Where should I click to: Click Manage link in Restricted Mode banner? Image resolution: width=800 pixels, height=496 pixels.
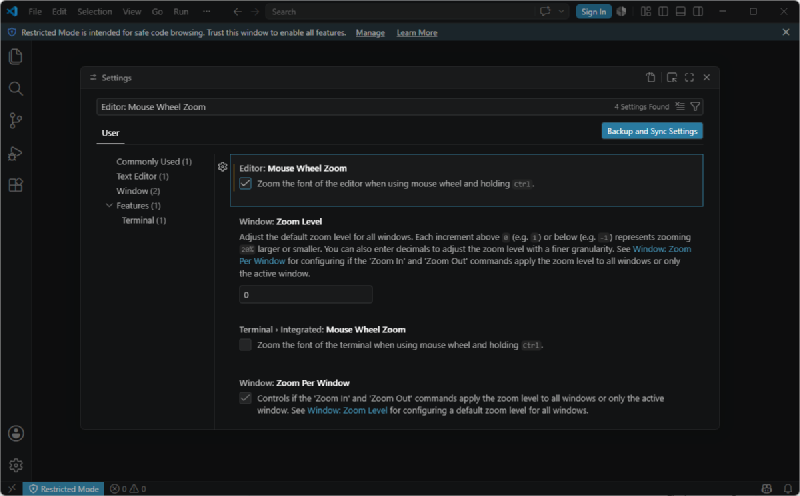(370, 33)
